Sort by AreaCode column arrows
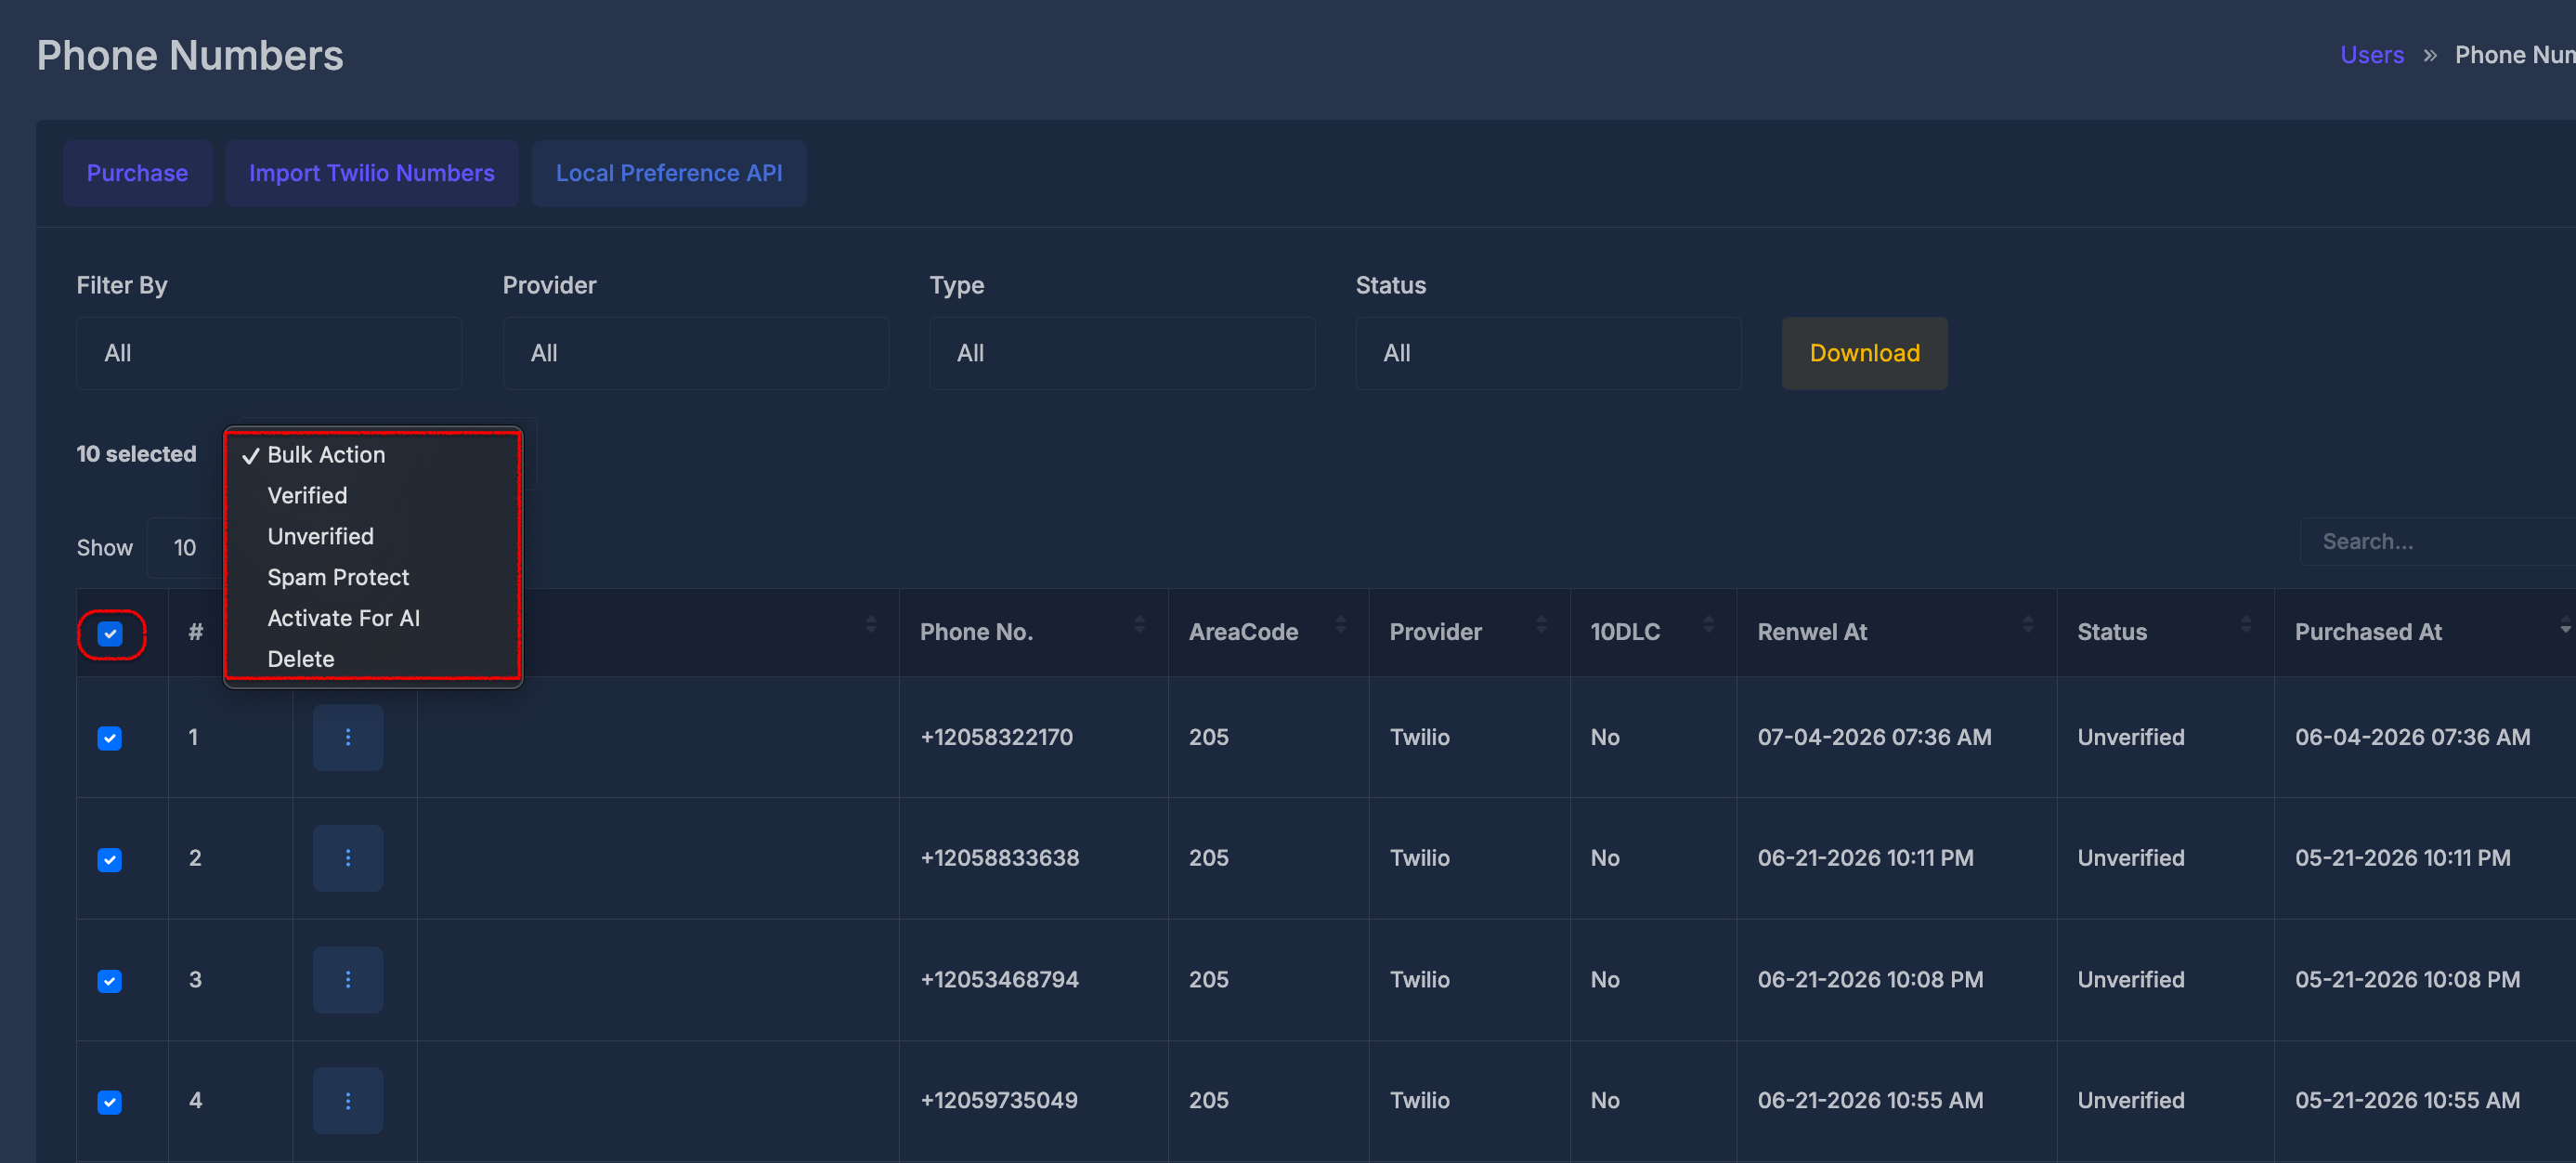Image resolution: width=2576 pixels, height=1163 pixels. point(1340,625)
